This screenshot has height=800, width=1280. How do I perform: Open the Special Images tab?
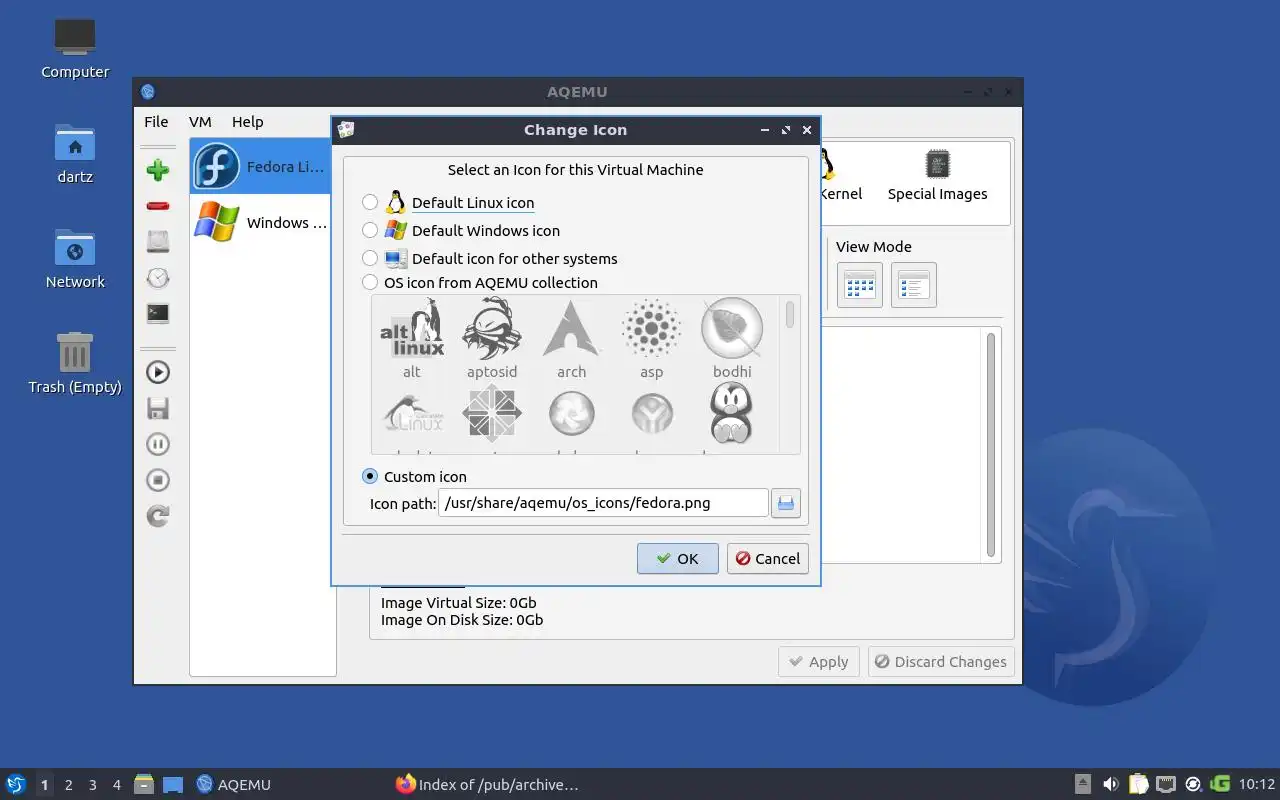pyautogui.click(x=937, y=176)
